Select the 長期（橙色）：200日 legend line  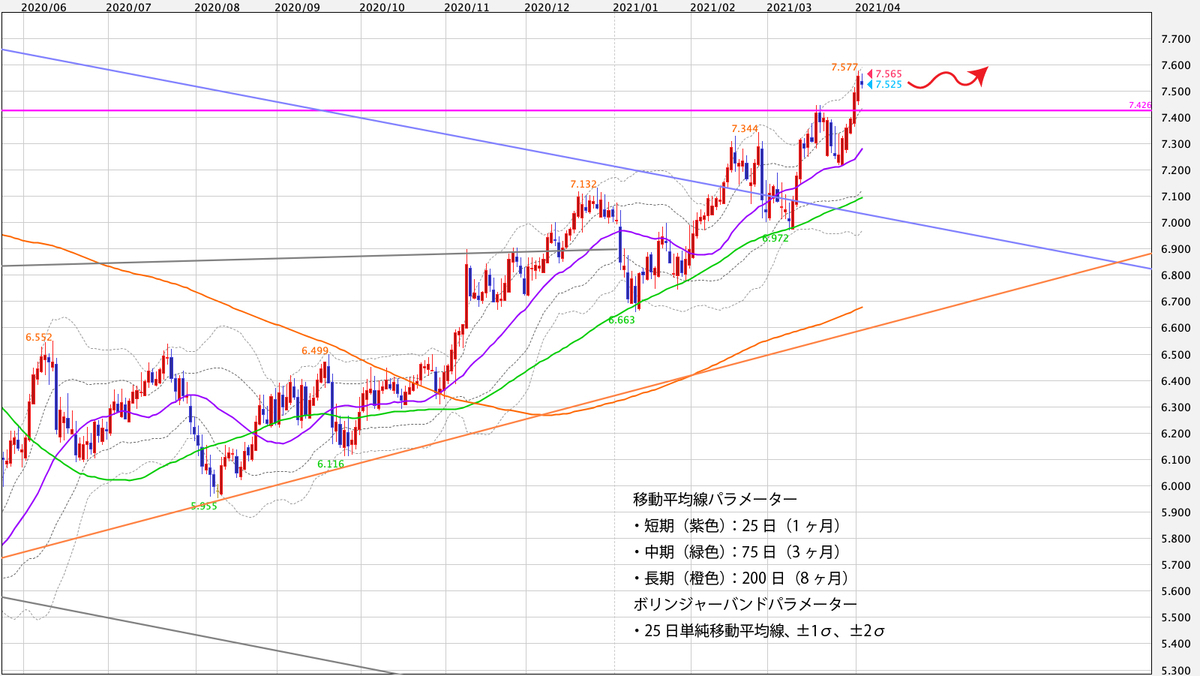(x=740, y=578)
